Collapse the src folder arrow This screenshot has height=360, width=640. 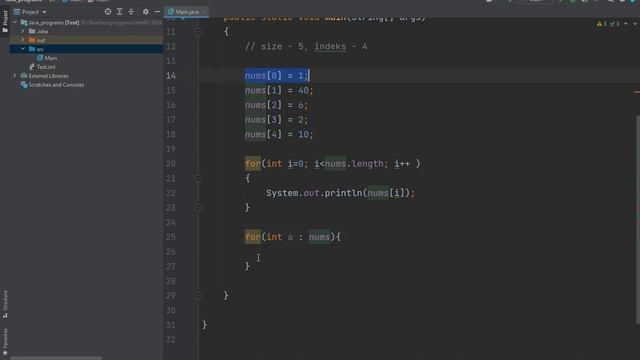point(23,49)
